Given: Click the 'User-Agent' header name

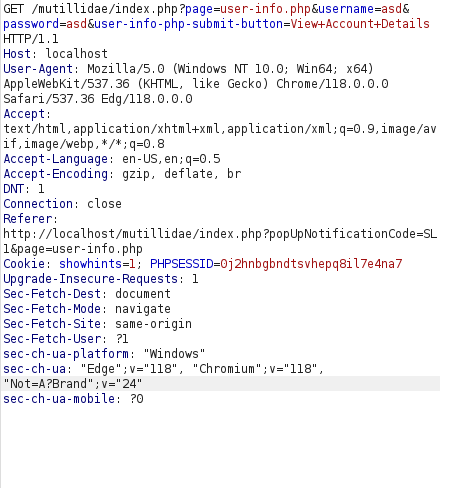Looking at the screenshot, I should 38,69.
